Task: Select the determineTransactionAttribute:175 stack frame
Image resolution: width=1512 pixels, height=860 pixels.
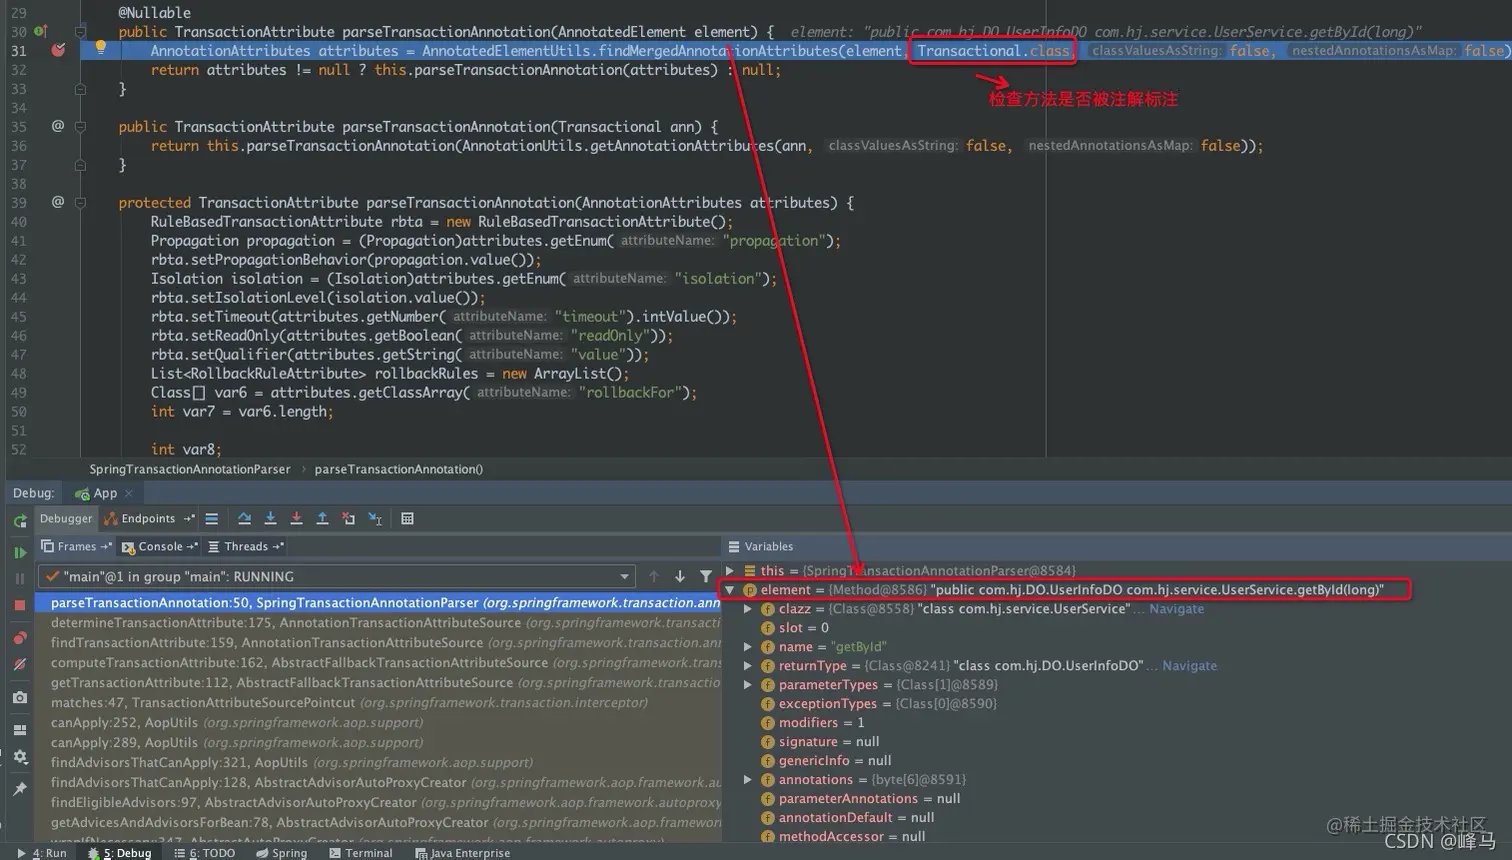Action: click(x=378, y=622)
